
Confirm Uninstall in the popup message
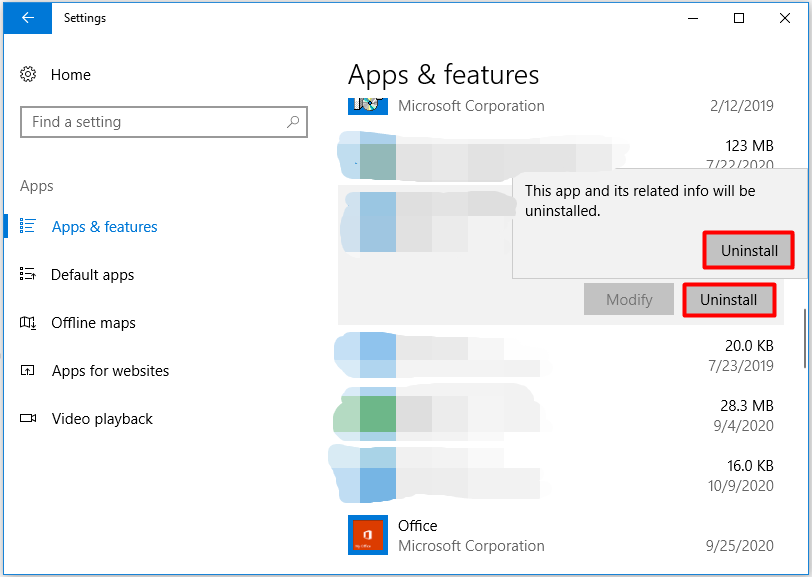(749, 251)
